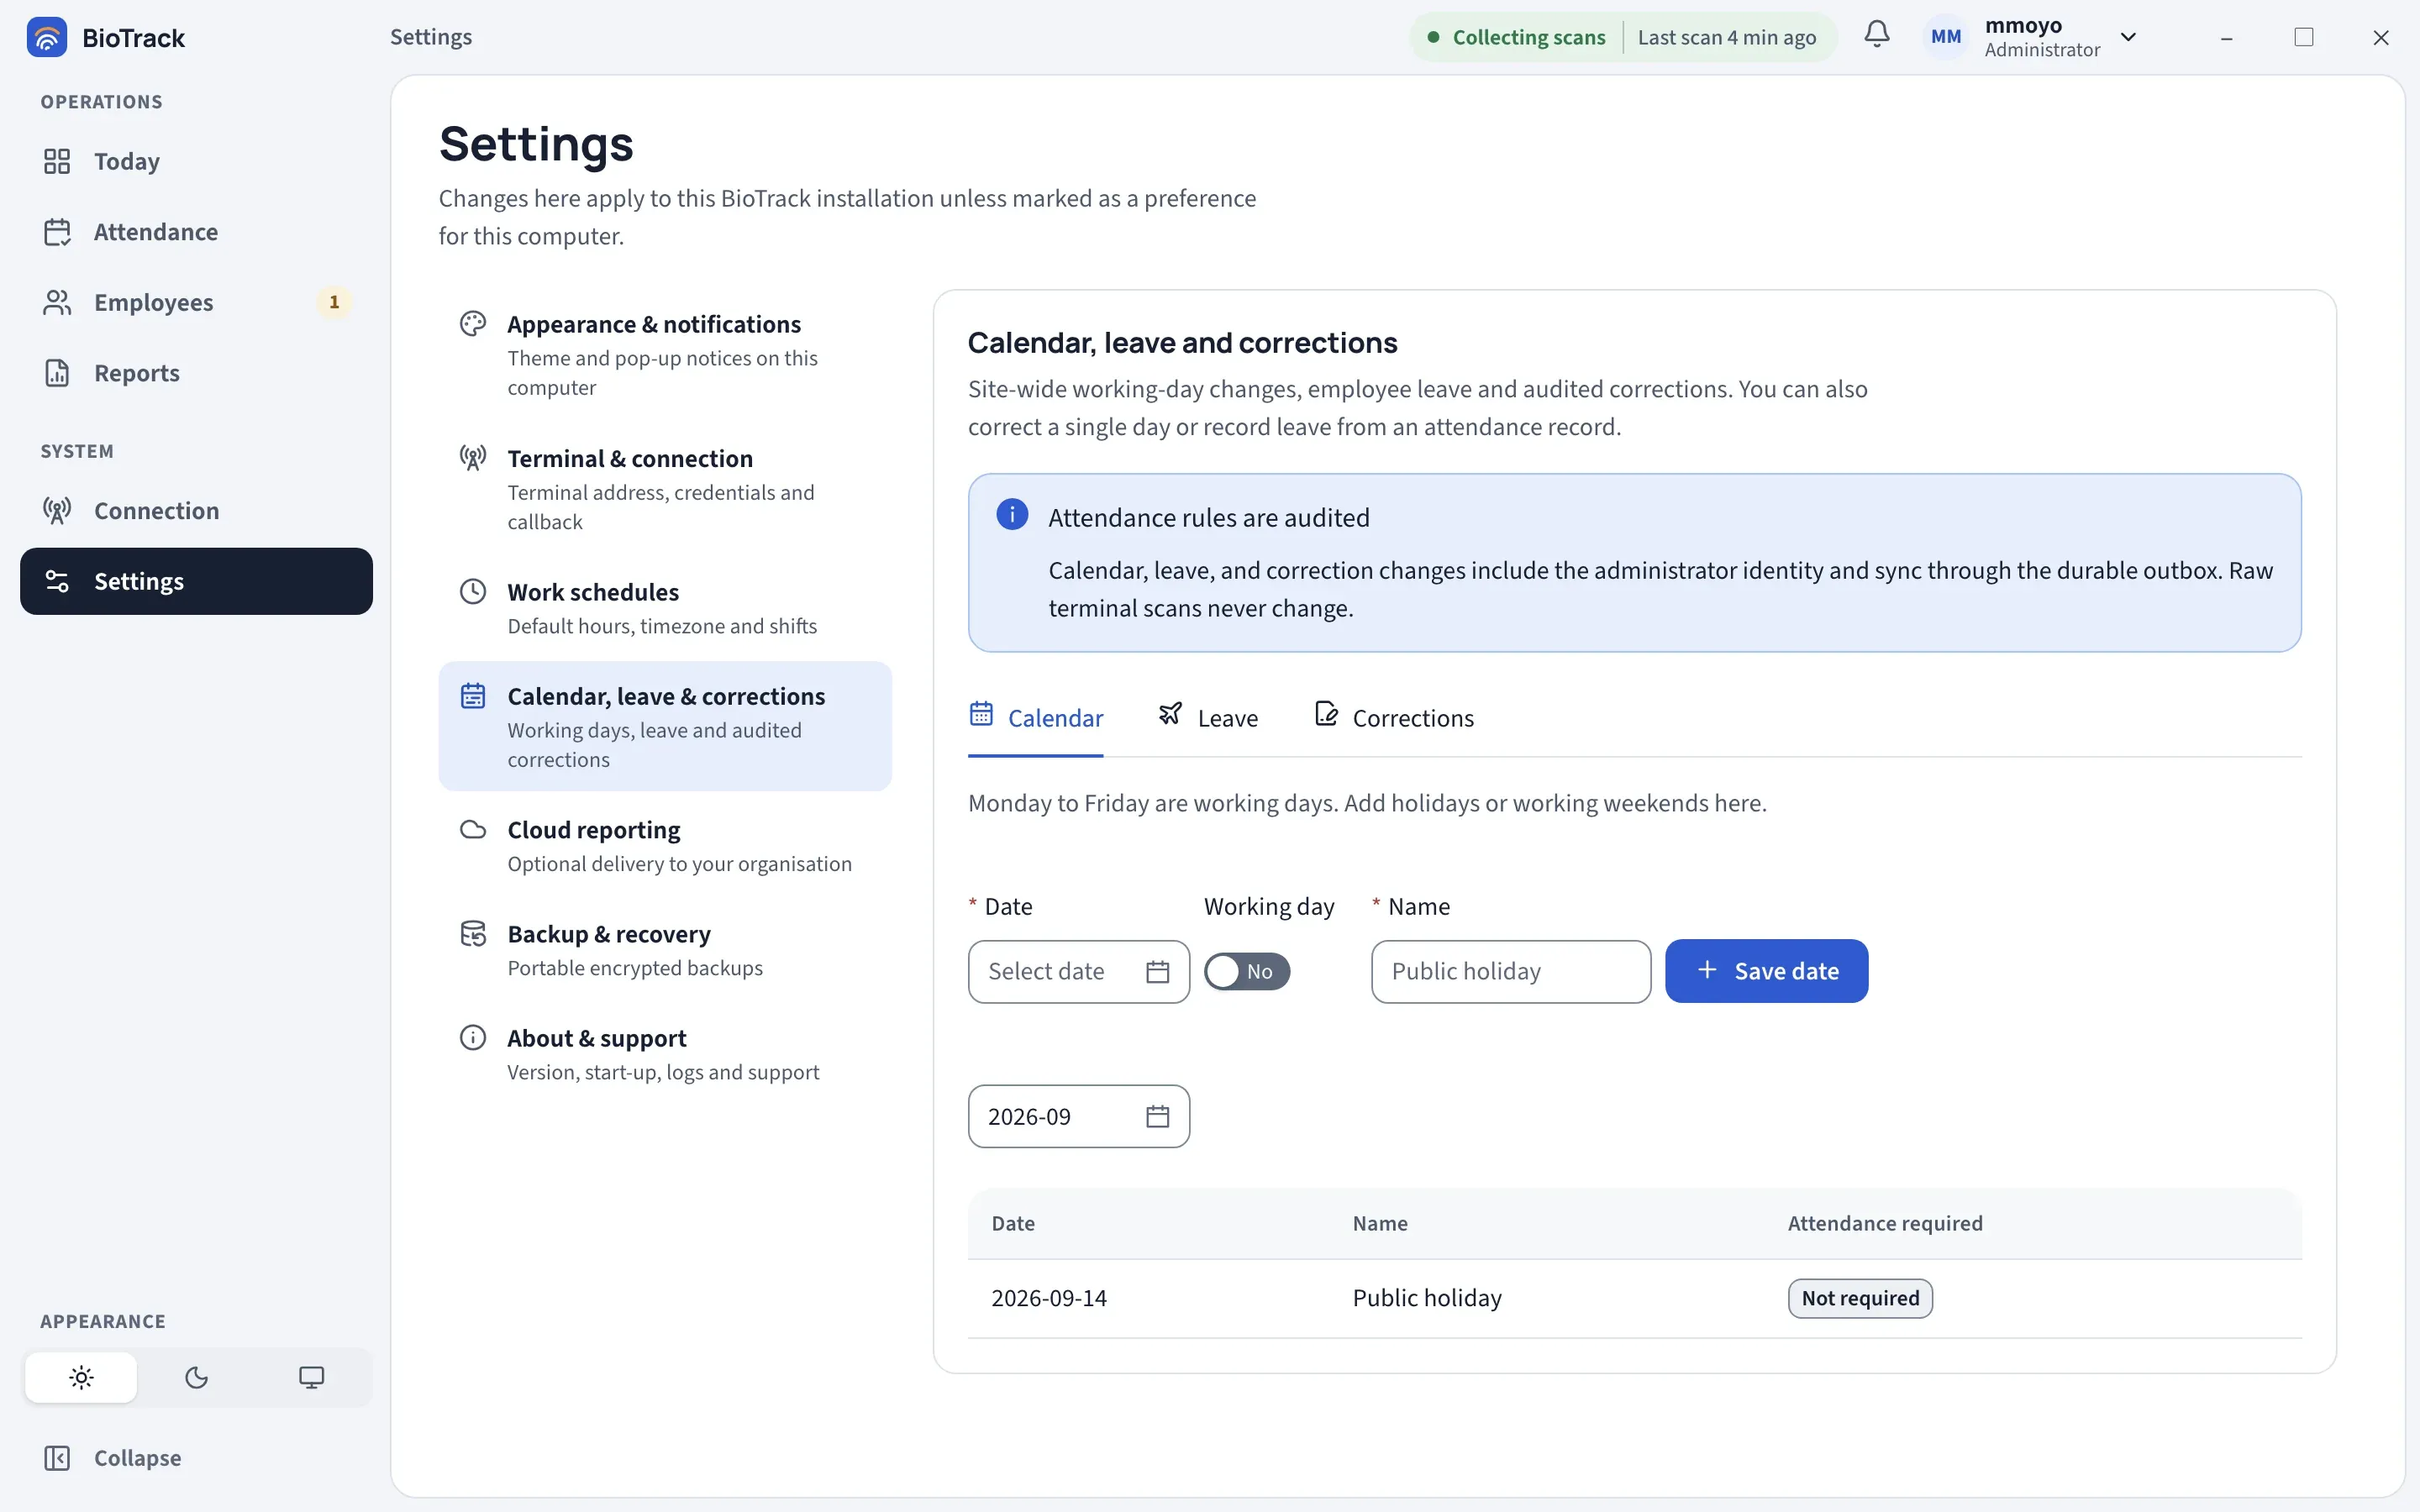Open the Connection page in the sidebar
Screen dimensions: 2420x1512
point(196,511)
